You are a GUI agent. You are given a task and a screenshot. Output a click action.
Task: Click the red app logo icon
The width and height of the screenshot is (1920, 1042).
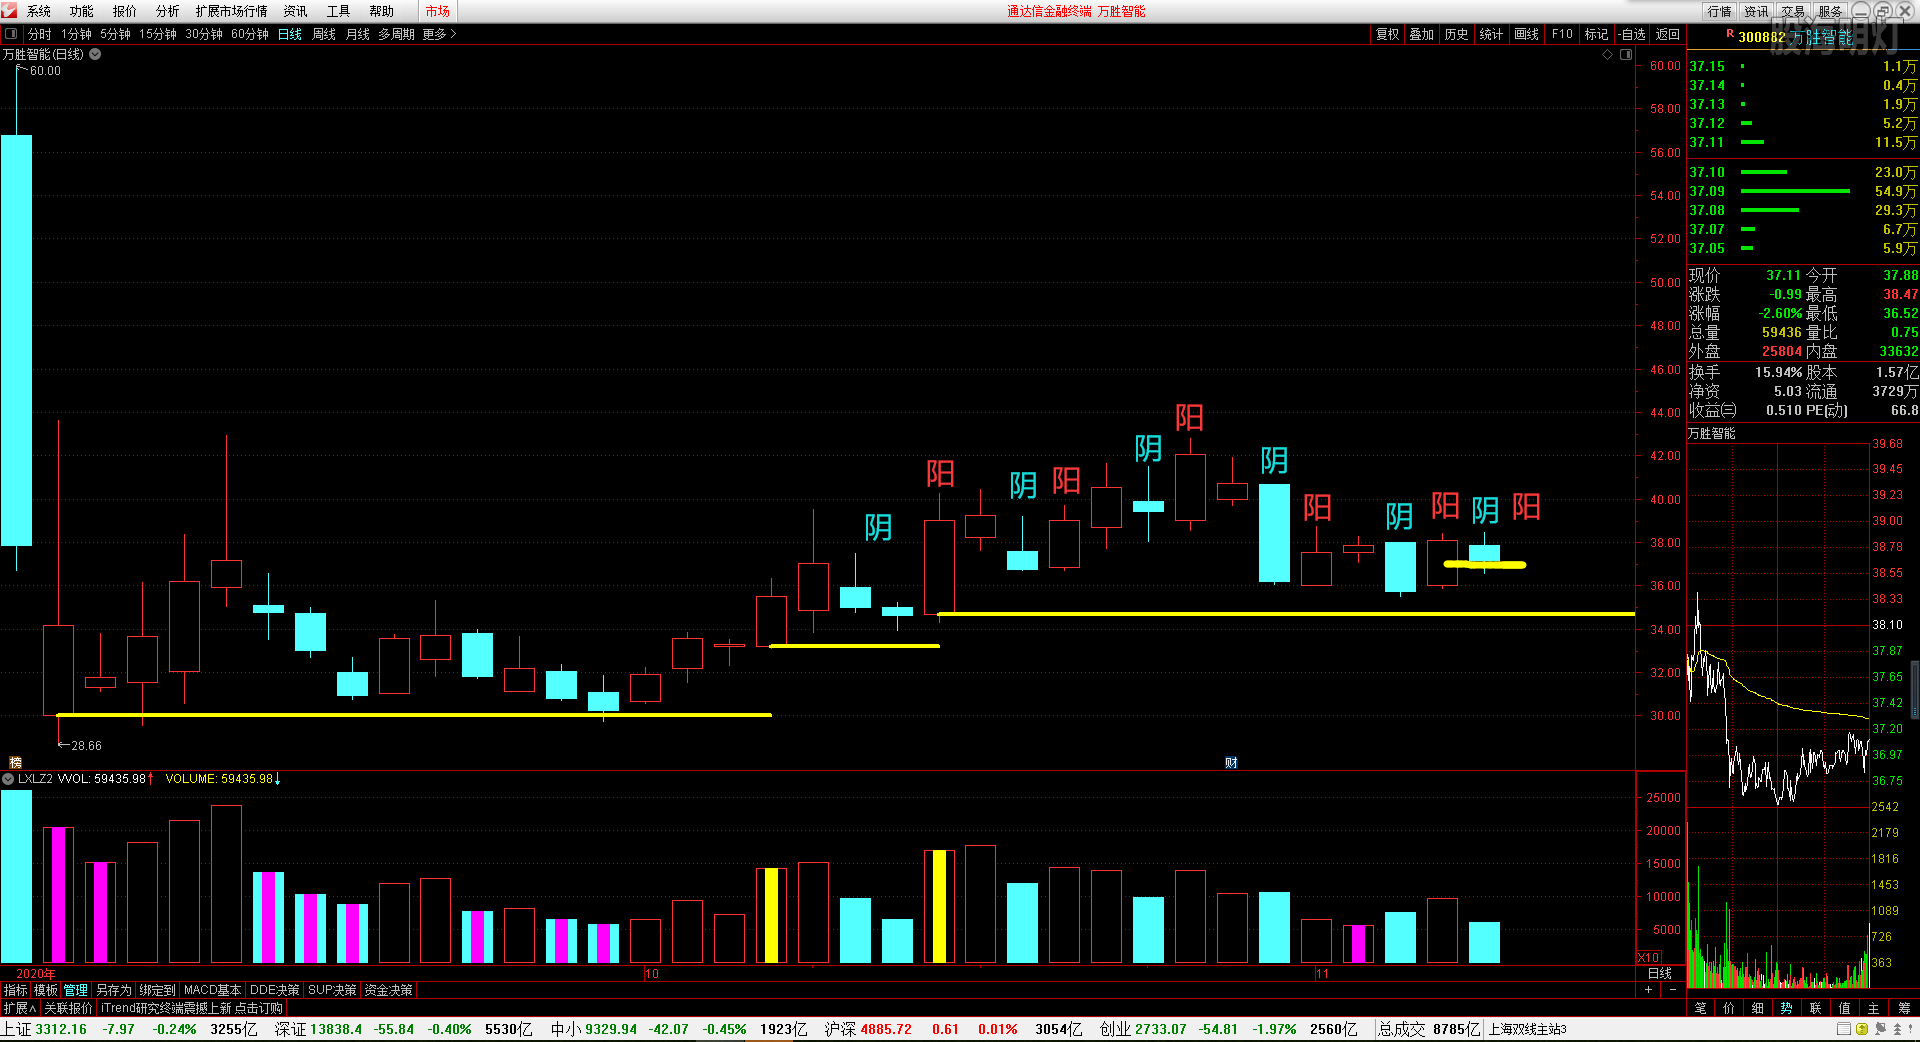[x=9, y=10]
